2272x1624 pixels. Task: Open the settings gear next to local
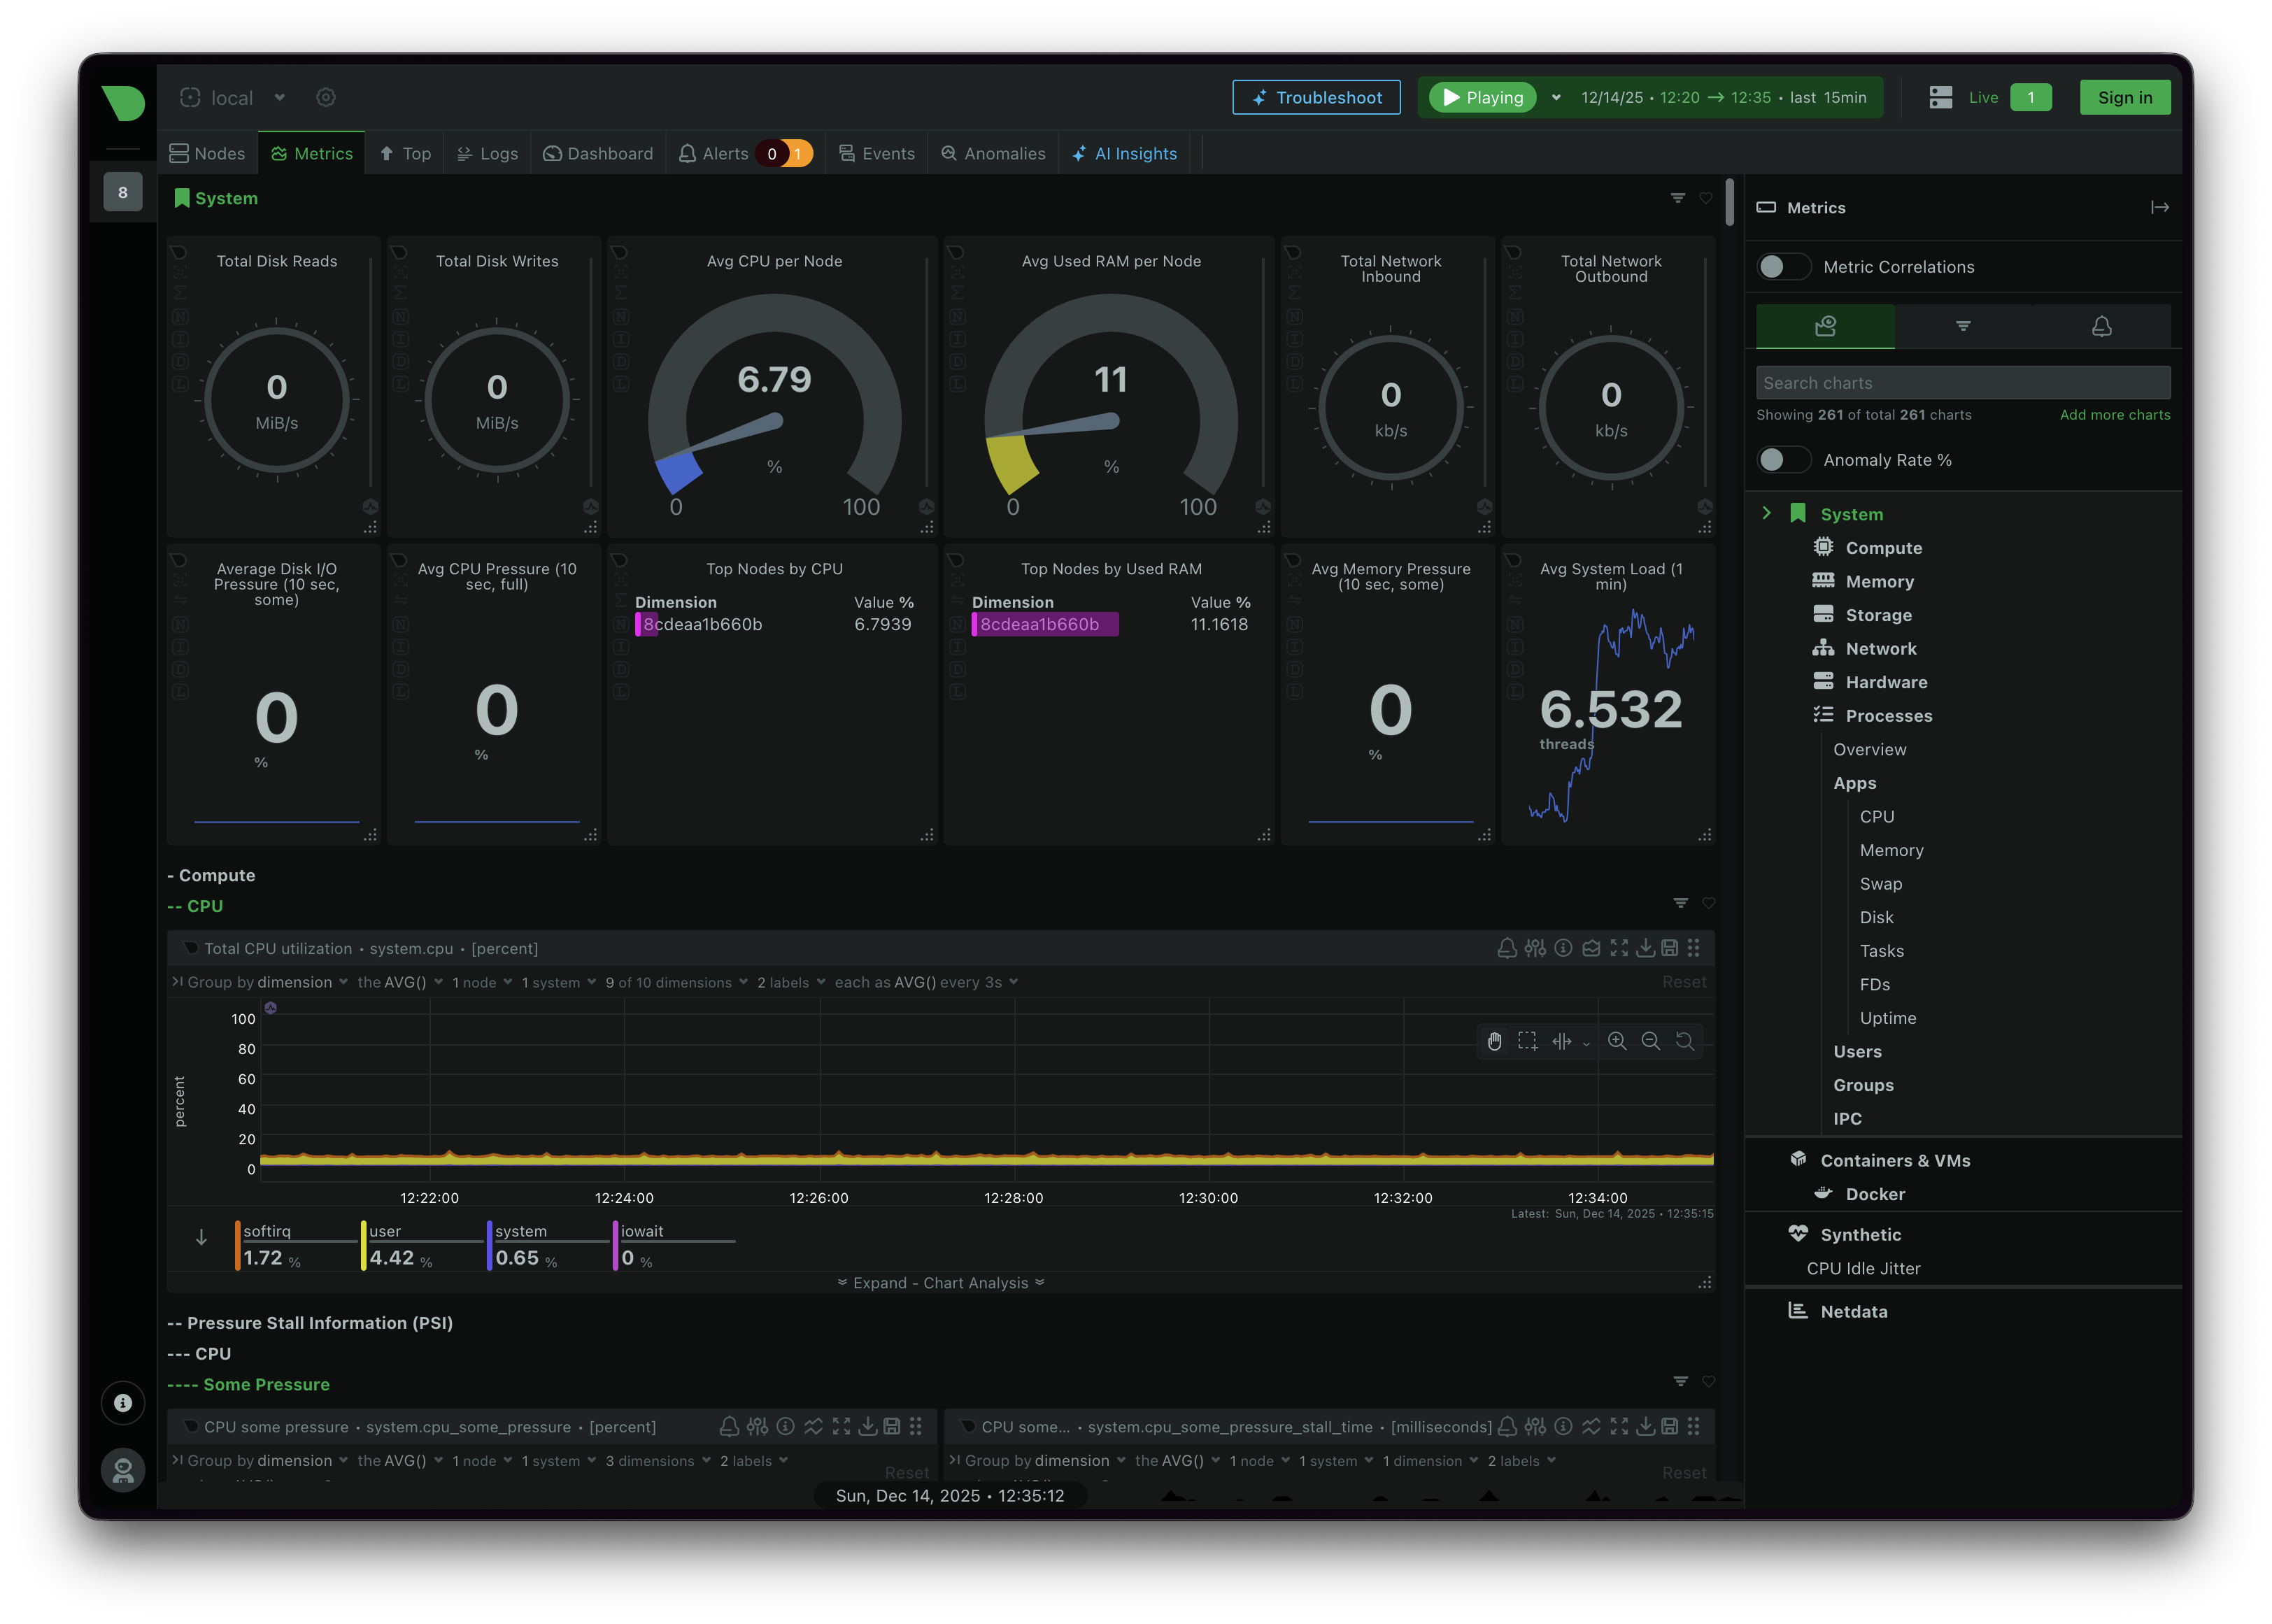pyautogui.click(x=326, y=97)
